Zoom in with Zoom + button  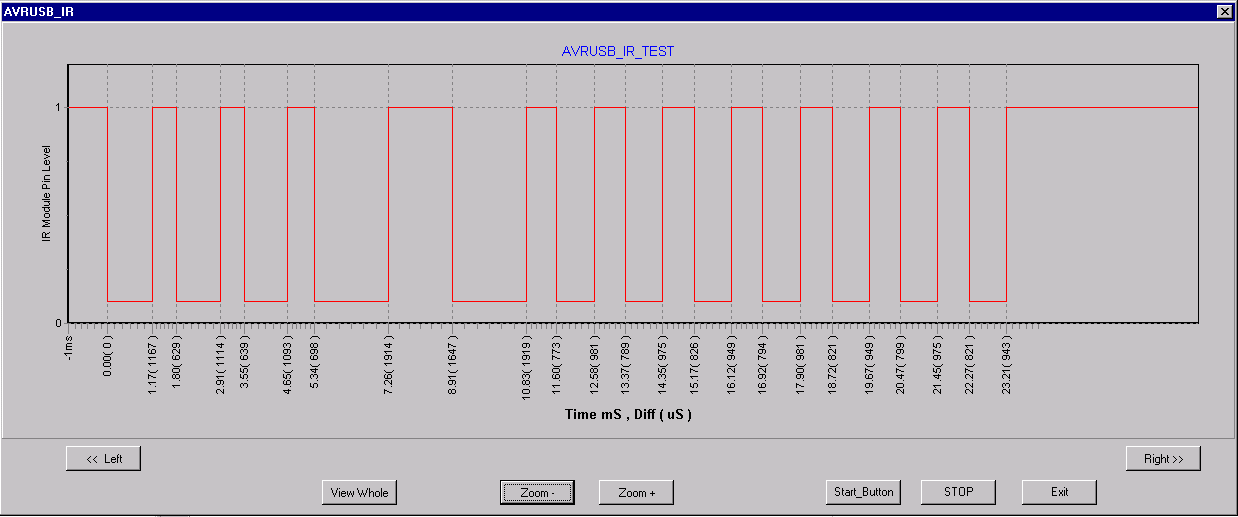pyautogui.click(x=636, y=492)
